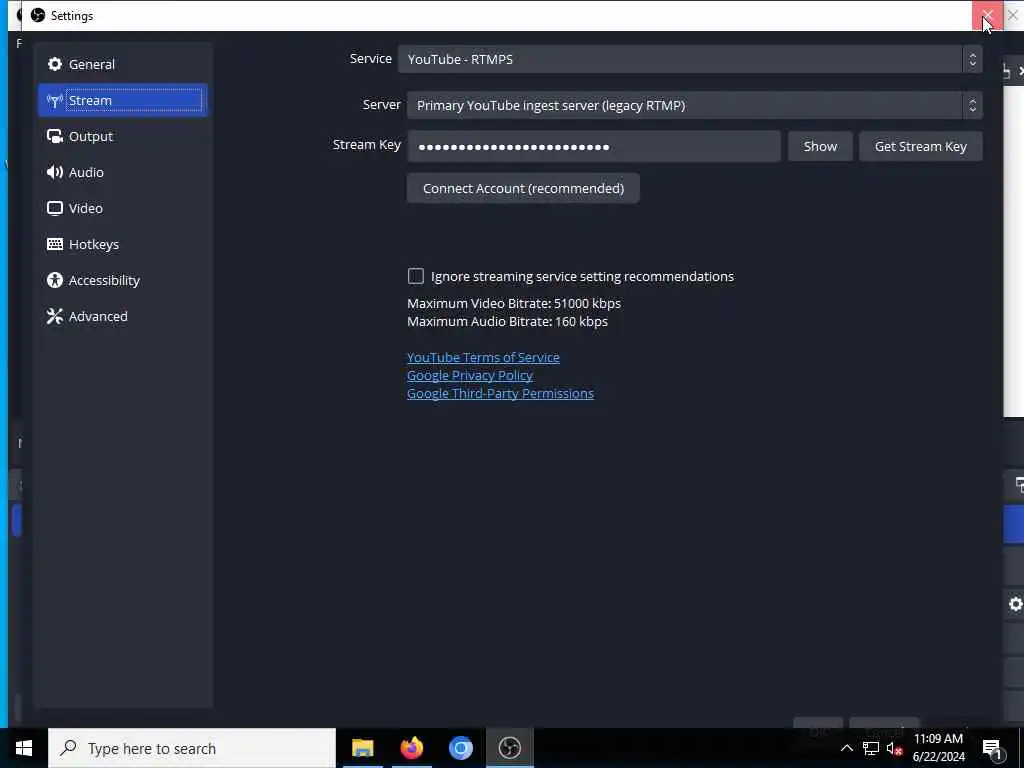Open the Output settings section
Screen dimensions: 1024x768
click(x=123, y=136)
